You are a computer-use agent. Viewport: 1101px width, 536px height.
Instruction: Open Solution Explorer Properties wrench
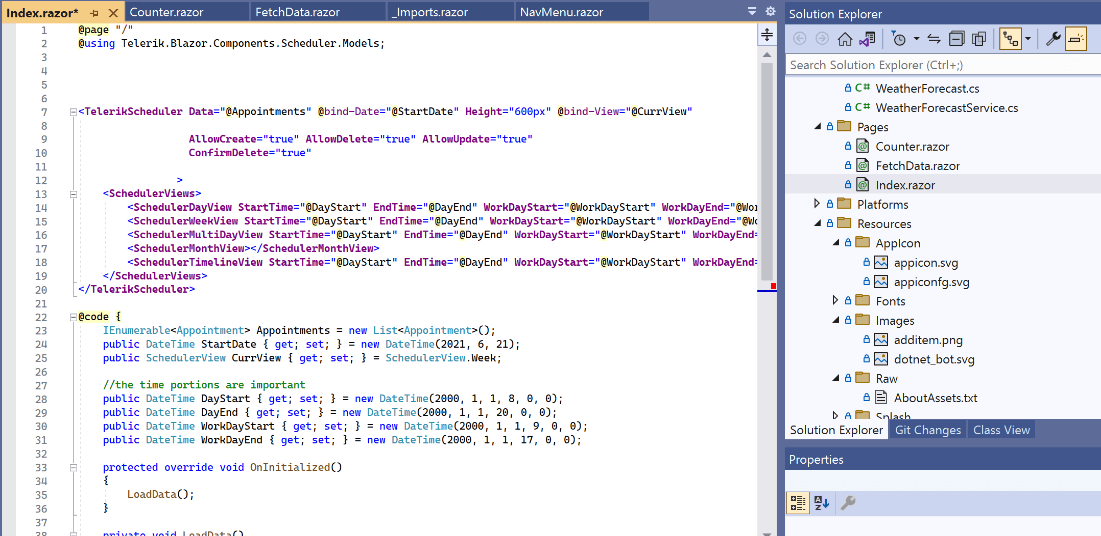(x=1053, y=39)
